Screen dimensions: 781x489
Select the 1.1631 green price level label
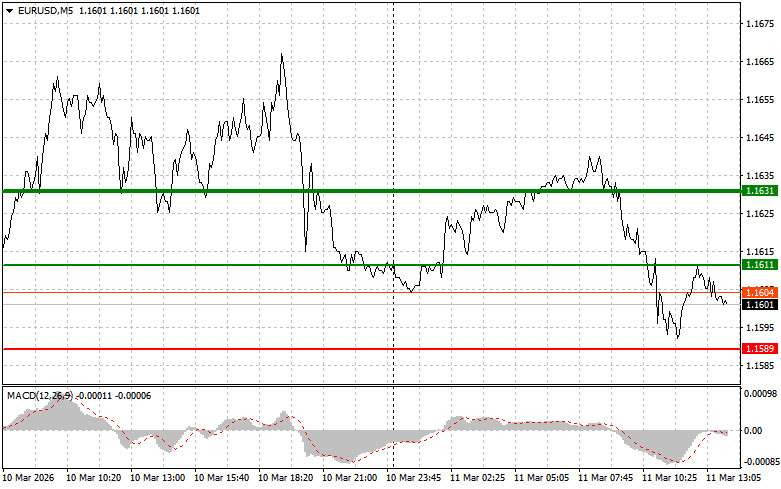click(760, 191)
